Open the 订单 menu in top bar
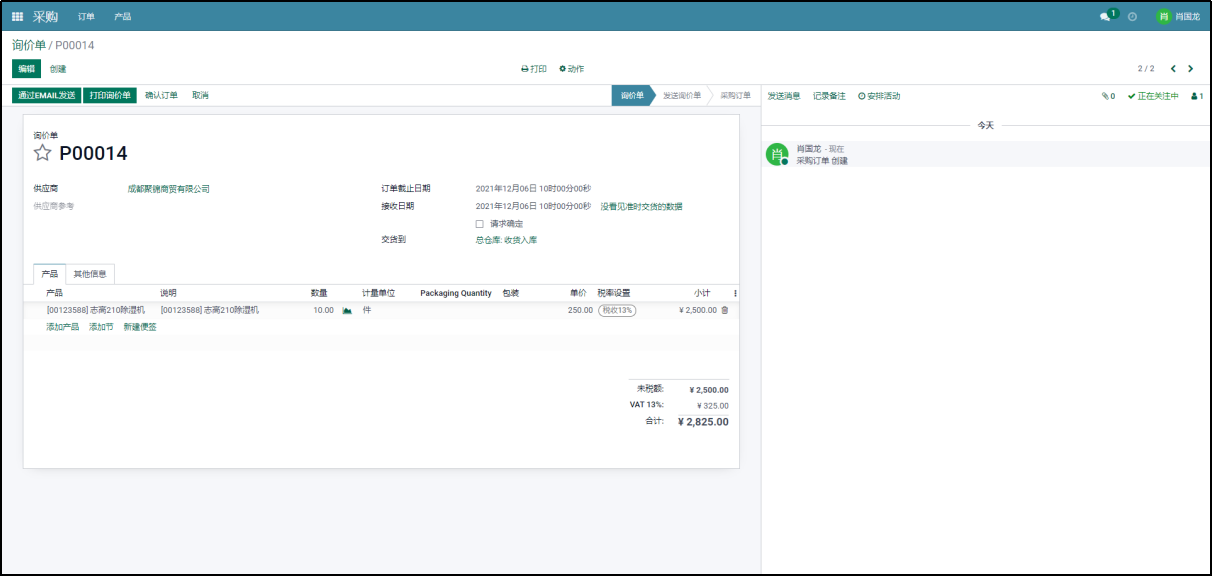This screenshot has height=577, width=1212. click(x=86, y=17)
